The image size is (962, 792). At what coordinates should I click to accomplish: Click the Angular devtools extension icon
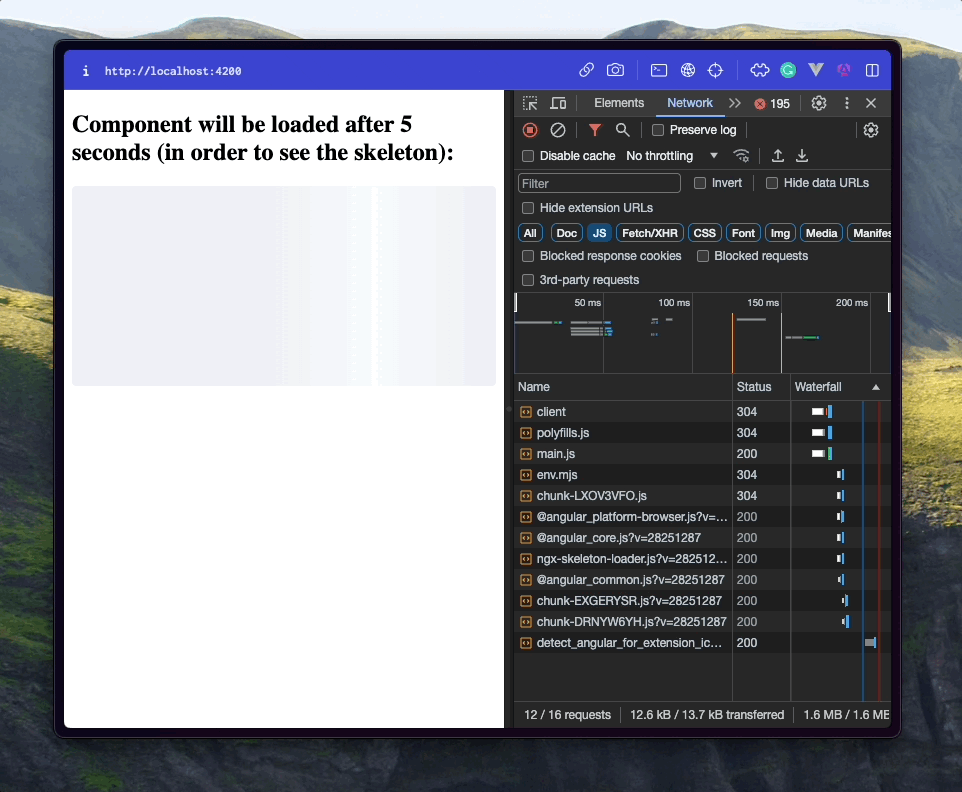(x=844, y=71)
